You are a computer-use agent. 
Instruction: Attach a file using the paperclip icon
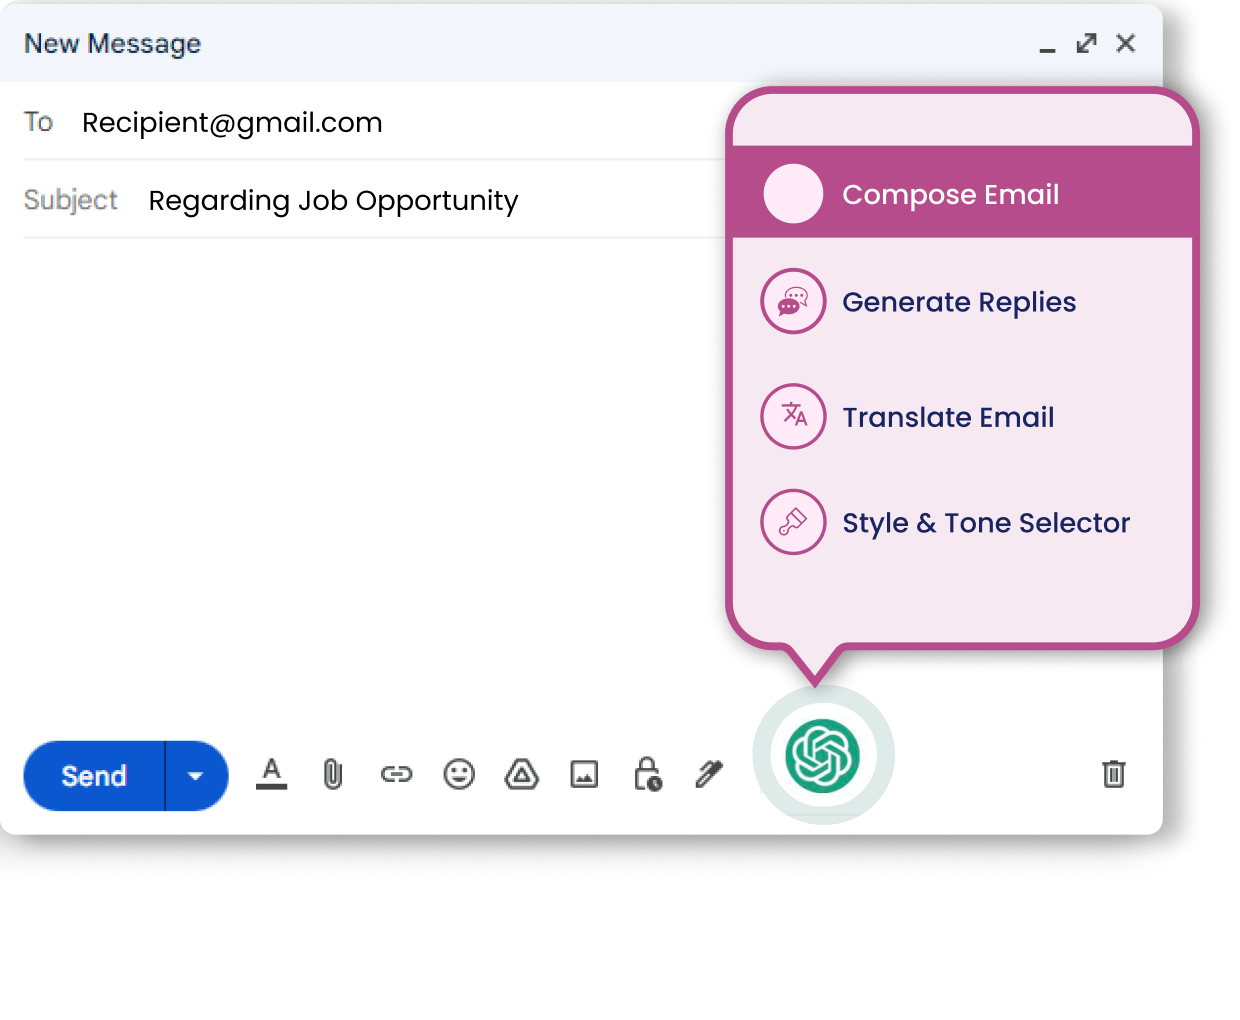(333, 774)
